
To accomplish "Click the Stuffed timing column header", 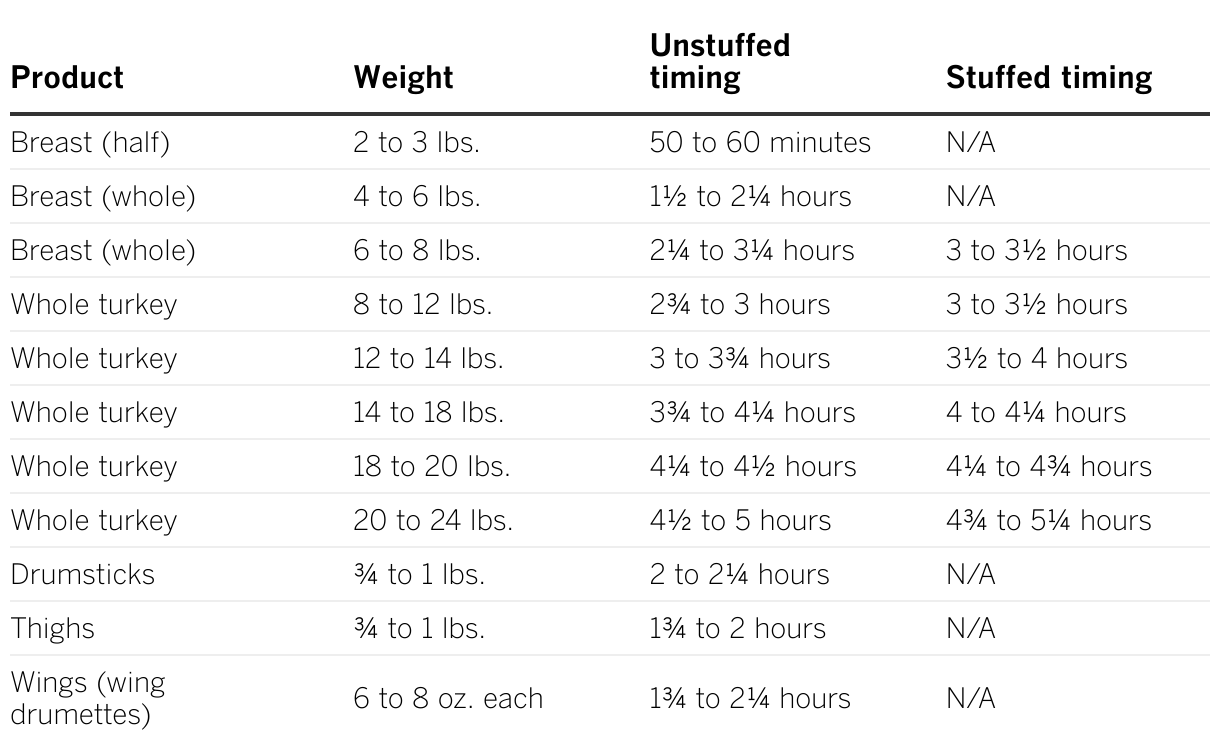I will (x=1049, y=77).
